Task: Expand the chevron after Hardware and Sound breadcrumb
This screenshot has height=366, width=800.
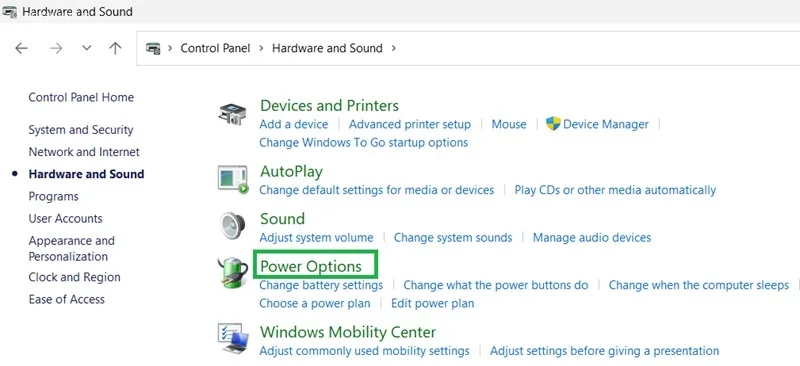Action: (x=393, y=48)
